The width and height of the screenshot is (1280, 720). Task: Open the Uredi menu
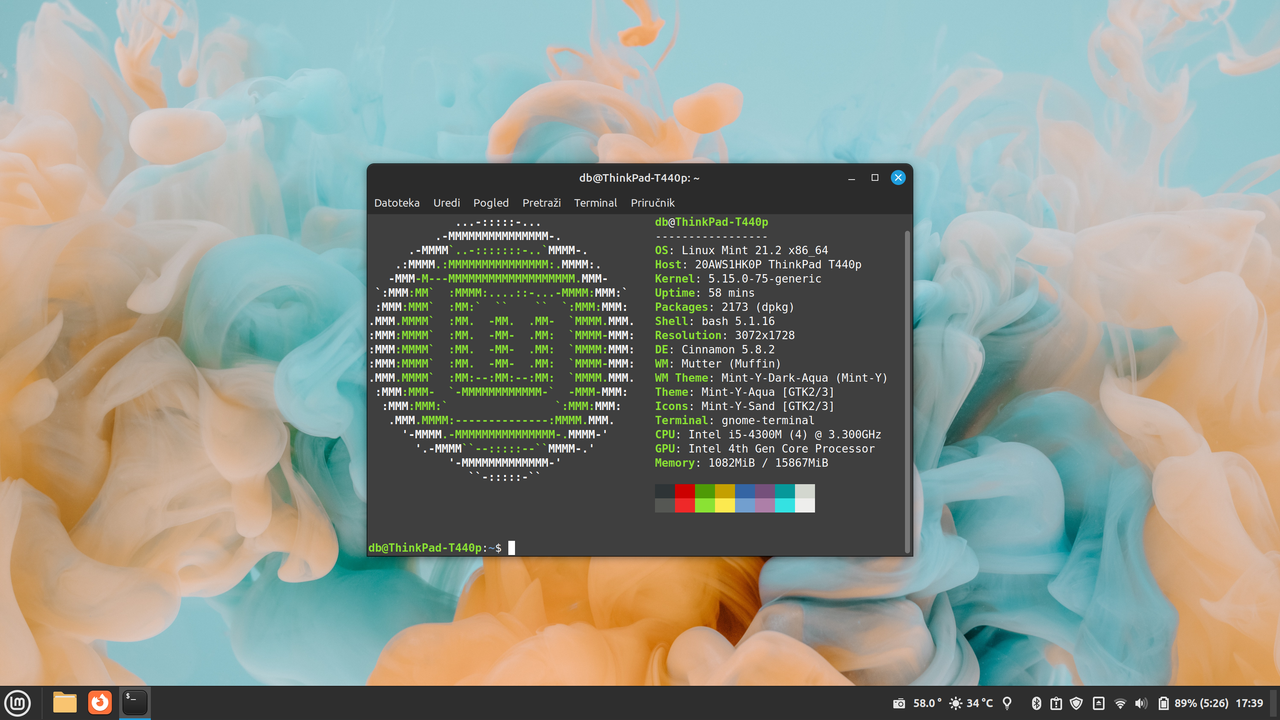pos(447,203)
